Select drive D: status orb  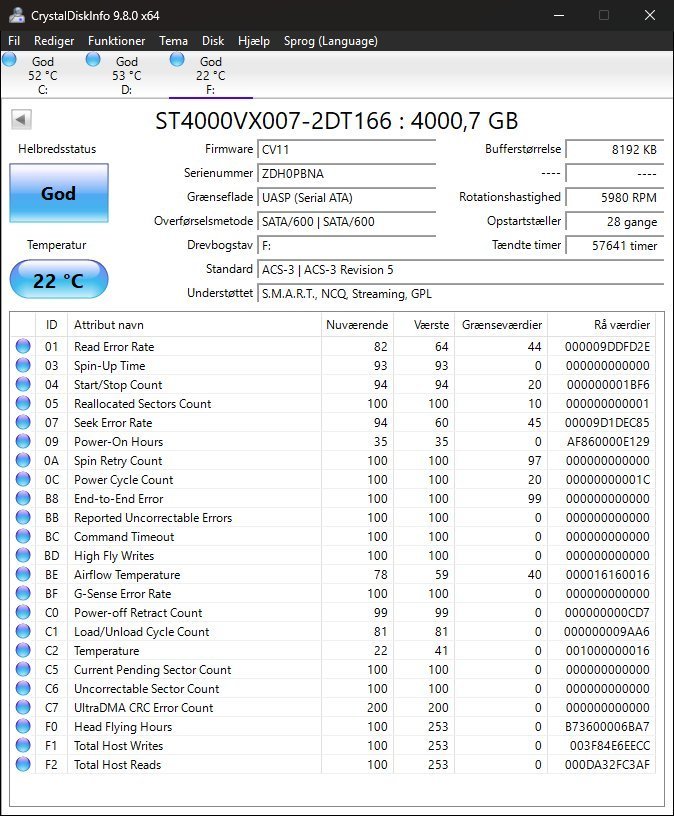(93, 60)
